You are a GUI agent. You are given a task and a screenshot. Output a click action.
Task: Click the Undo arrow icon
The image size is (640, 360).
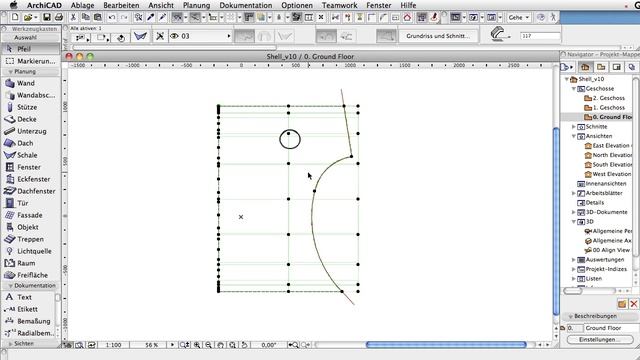111,17
